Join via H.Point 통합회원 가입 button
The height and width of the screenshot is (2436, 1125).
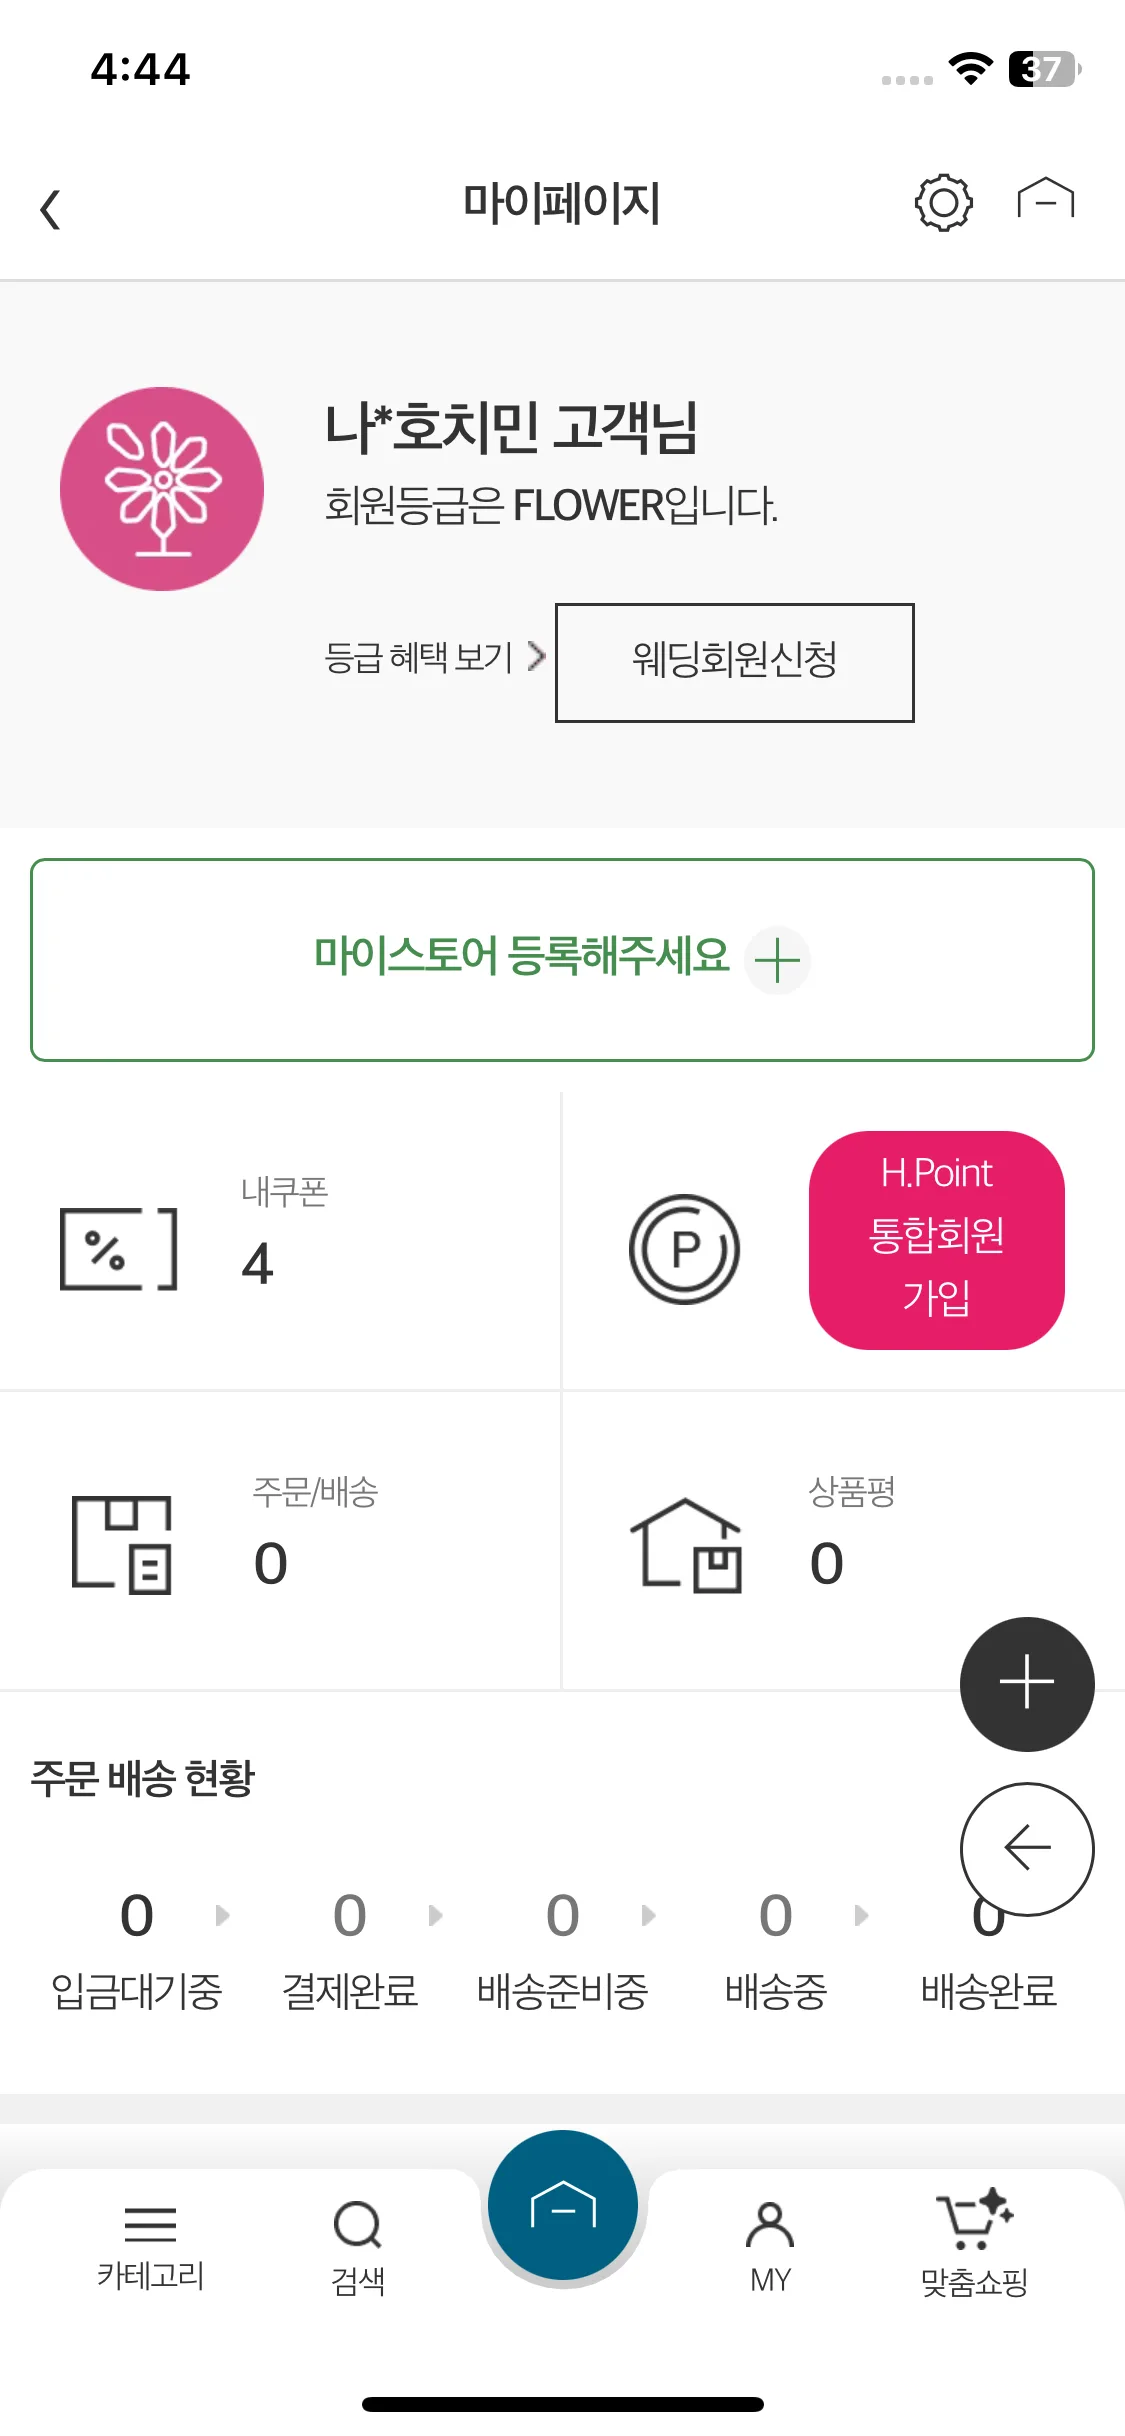coord(937,1240)
